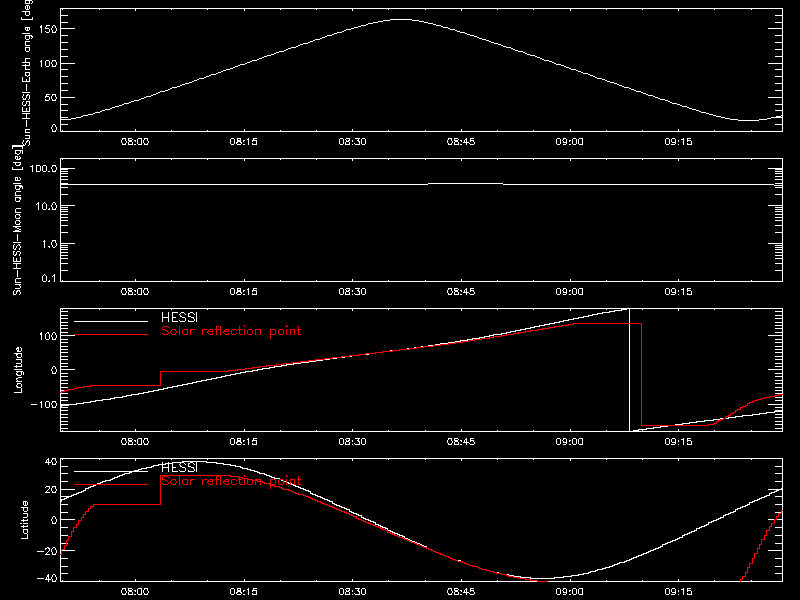Image resolution: width=800 pixels, height=600 pixels.
Task: Click the 100 tick on Earth angle plot
Action: pos(48,63)
